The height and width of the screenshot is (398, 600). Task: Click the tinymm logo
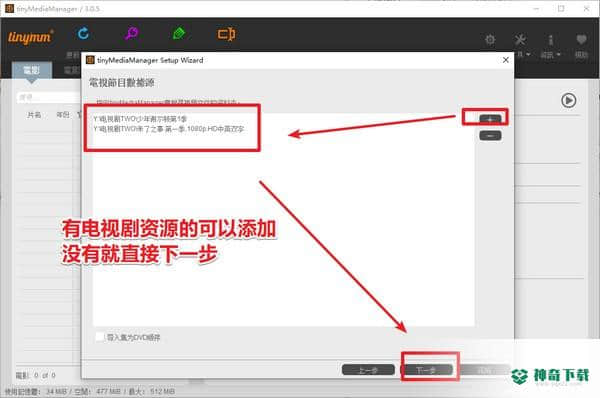point(30,37)
